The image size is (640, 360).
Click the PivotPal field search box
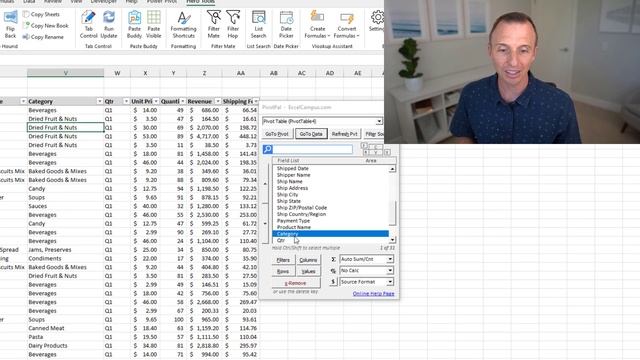(313, 149)
